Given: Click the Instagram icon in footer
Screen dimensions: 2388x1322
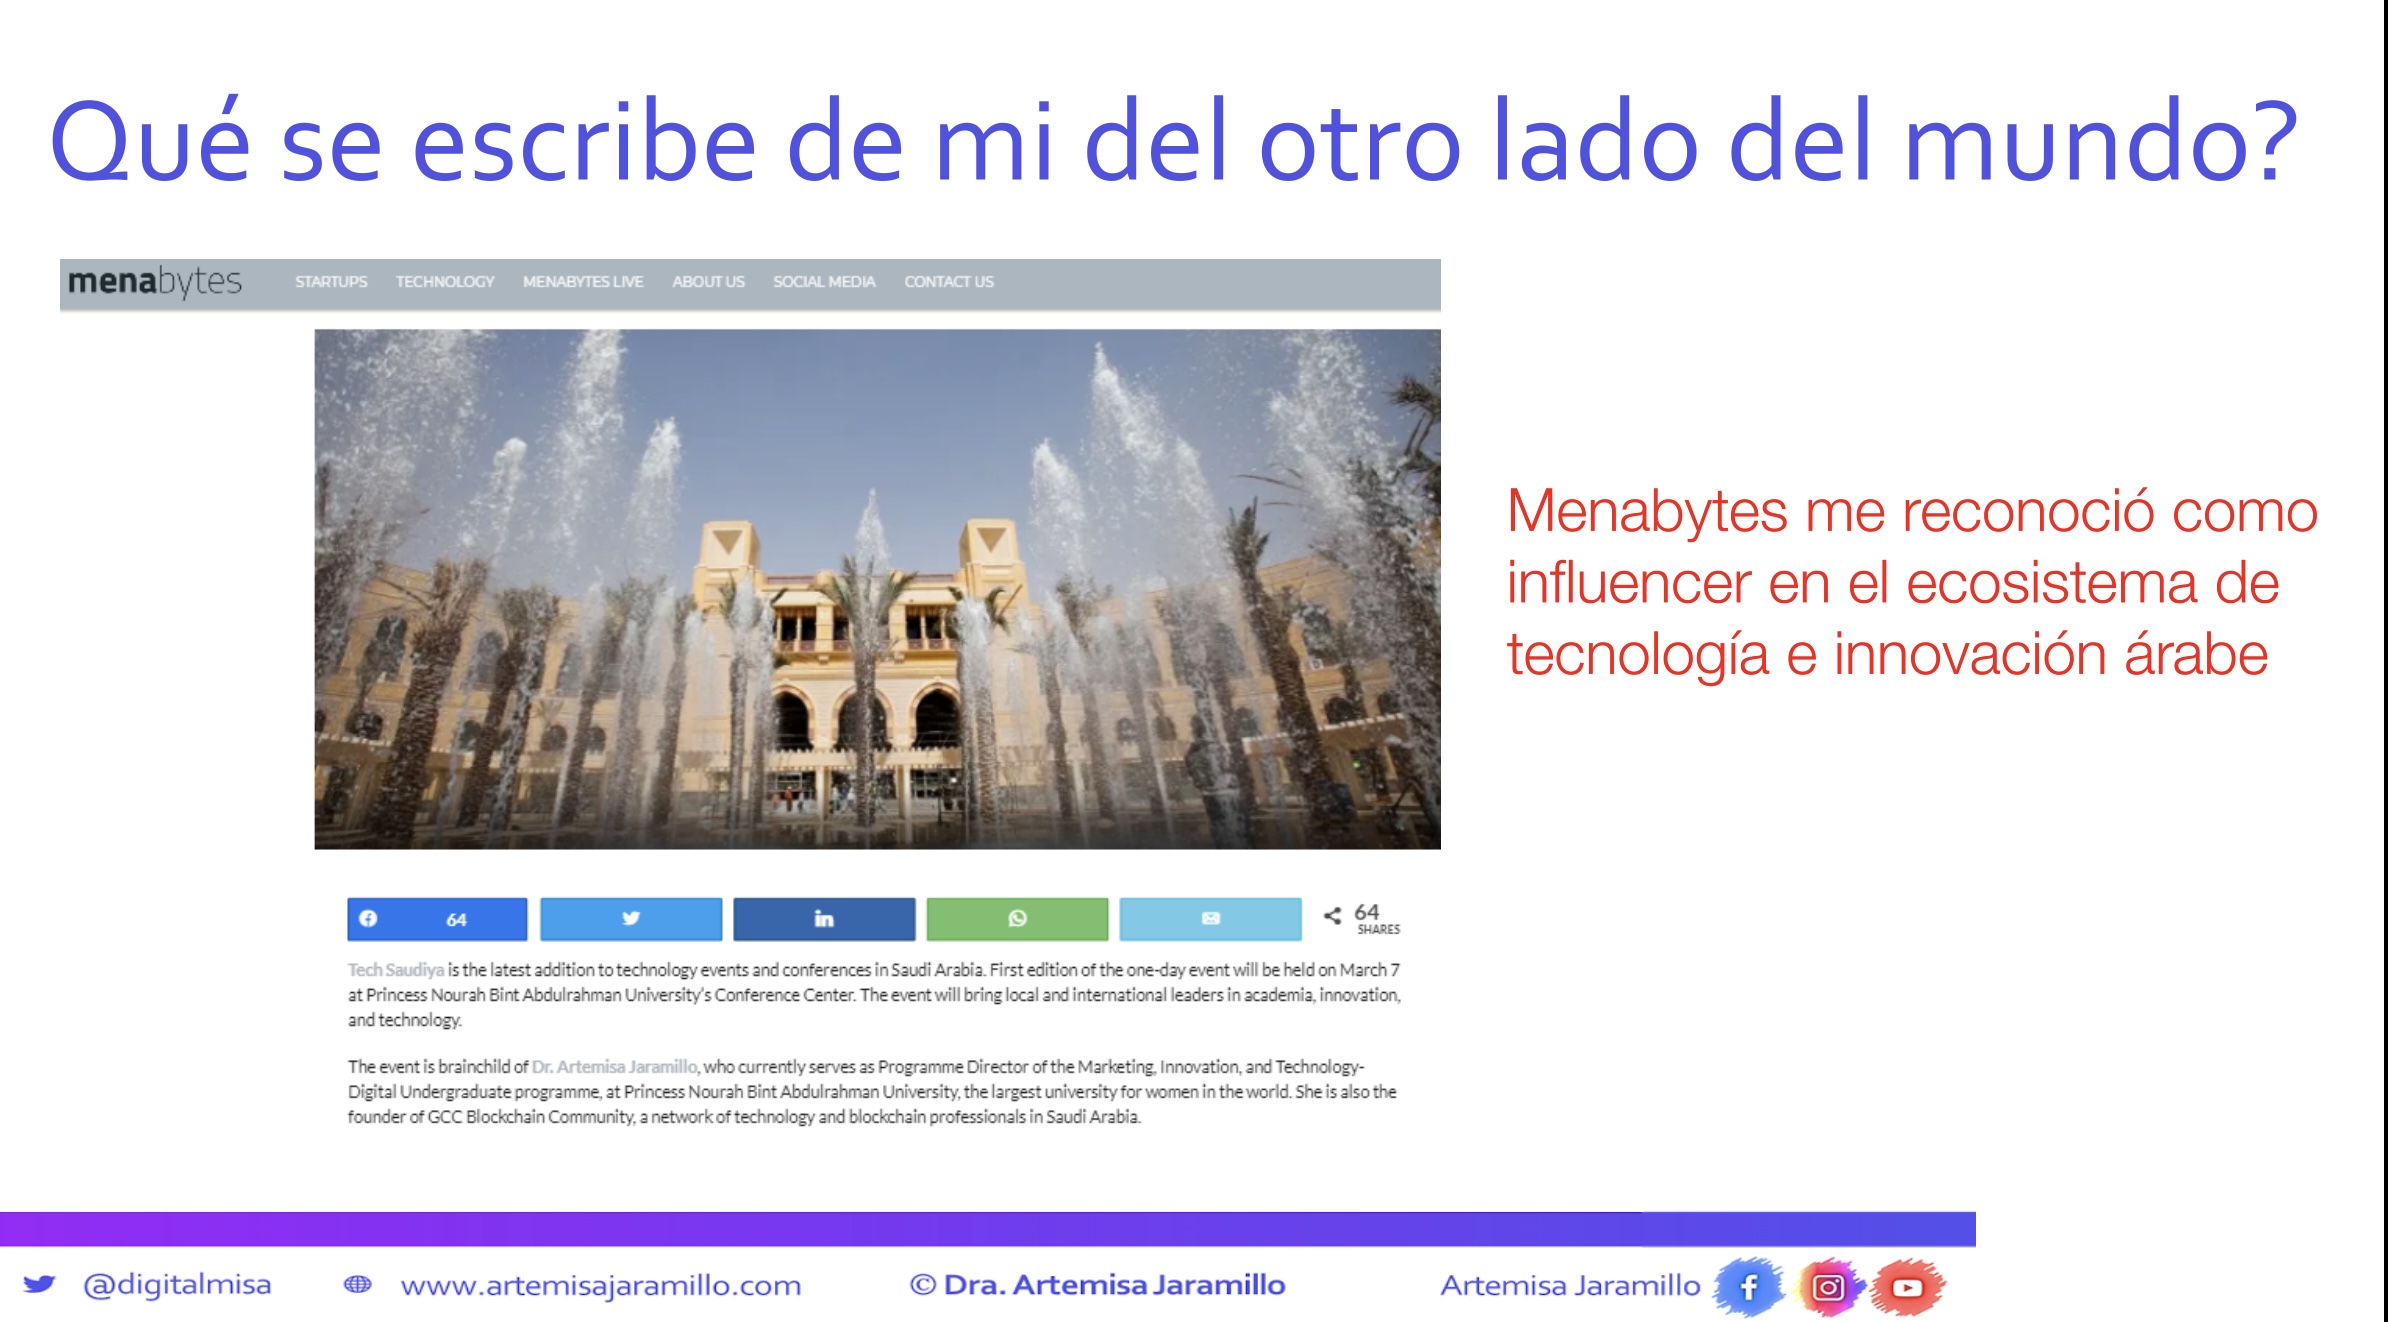Looking at the screenshot, I should [x=1828, y=1287].
